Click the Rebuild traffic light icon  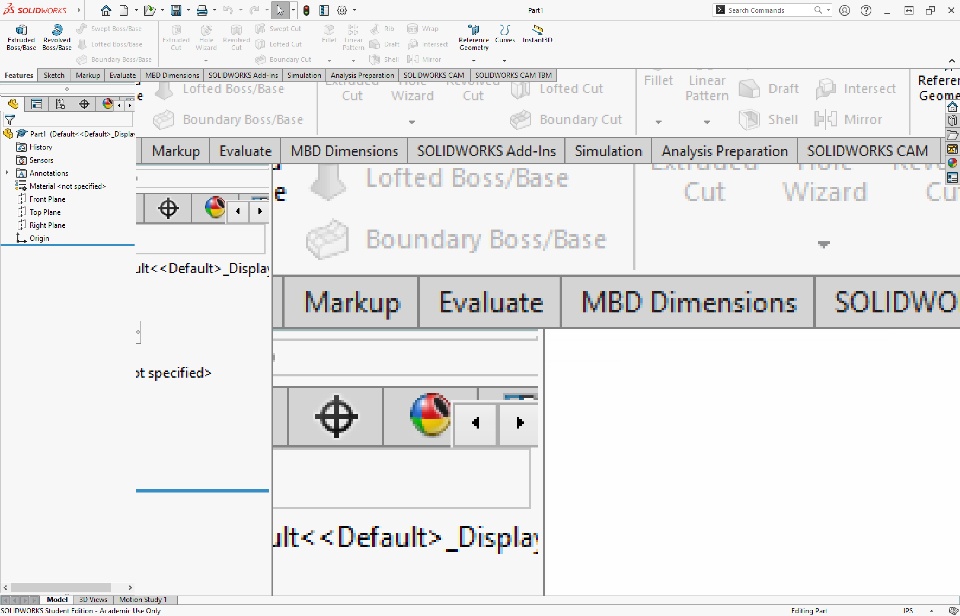tap(306, 10)
